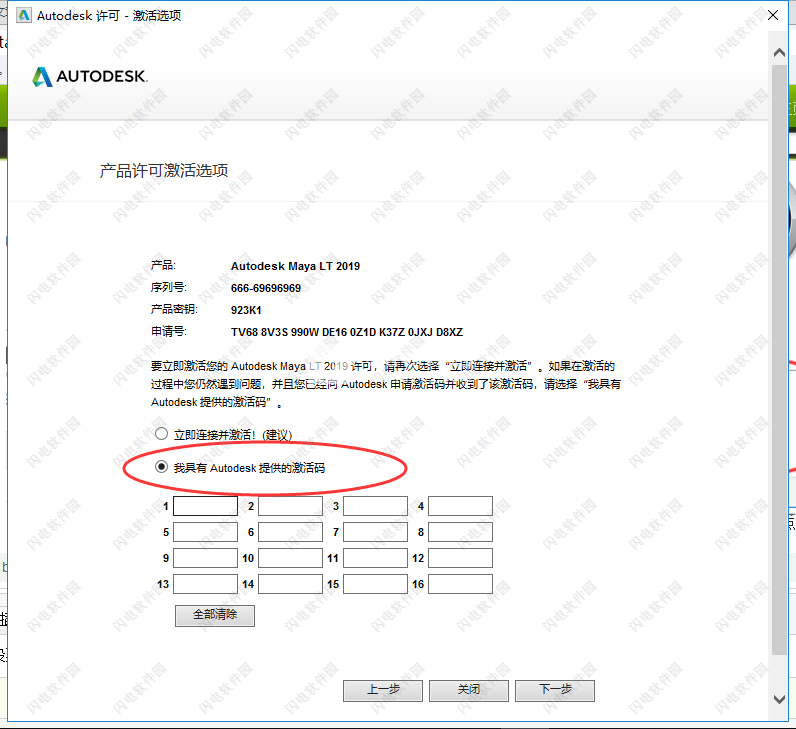The width and height of the screenshot is (796, 729).
Task: Click the 关闭 button
Action: click(x=469, y=690)
